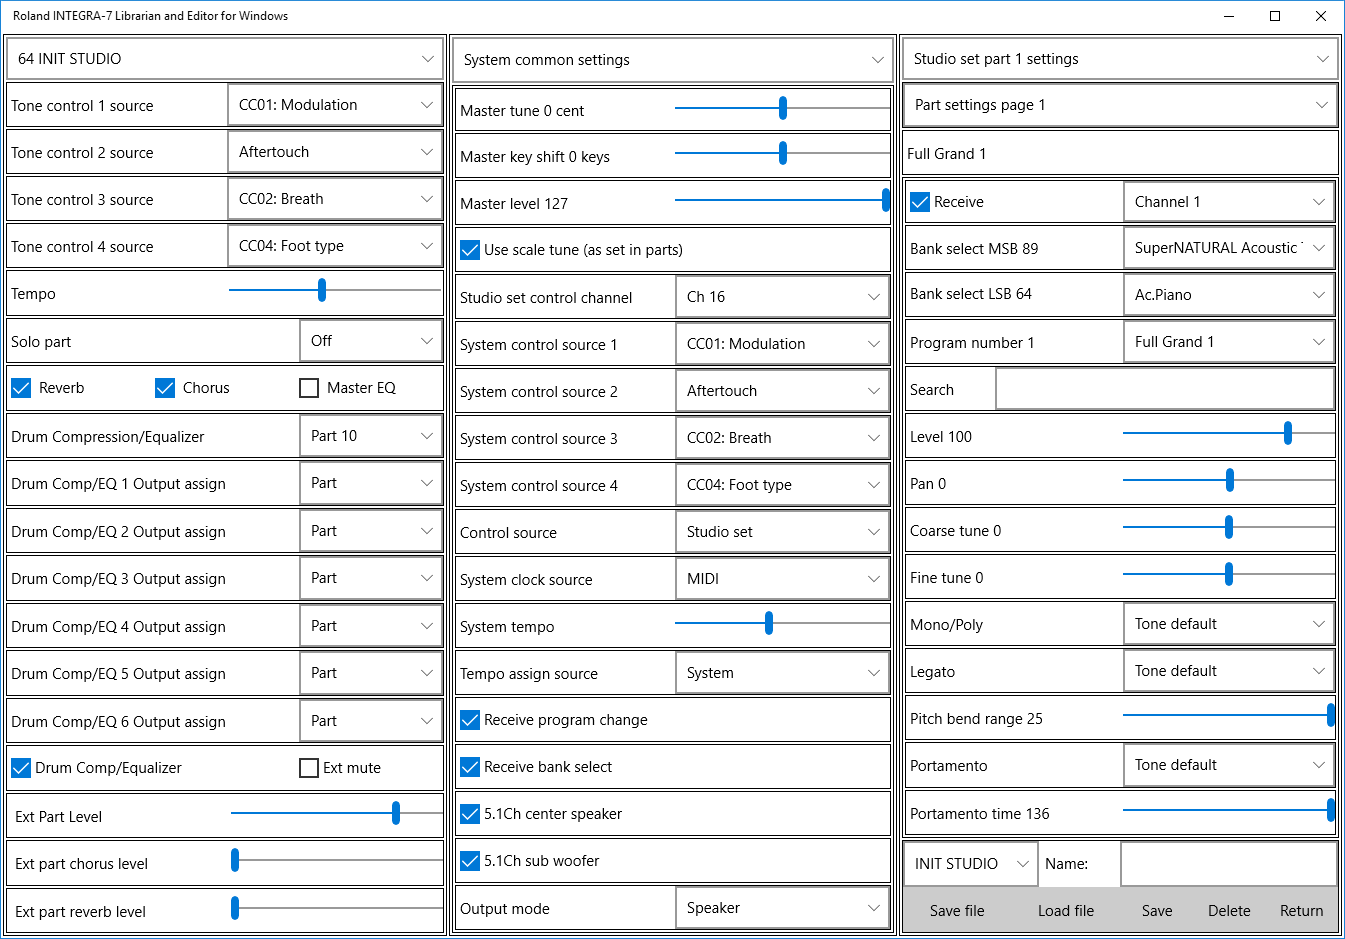Open Studio set control channel dropdown
The image size is (1345, 939).
[x=782, y=297]
